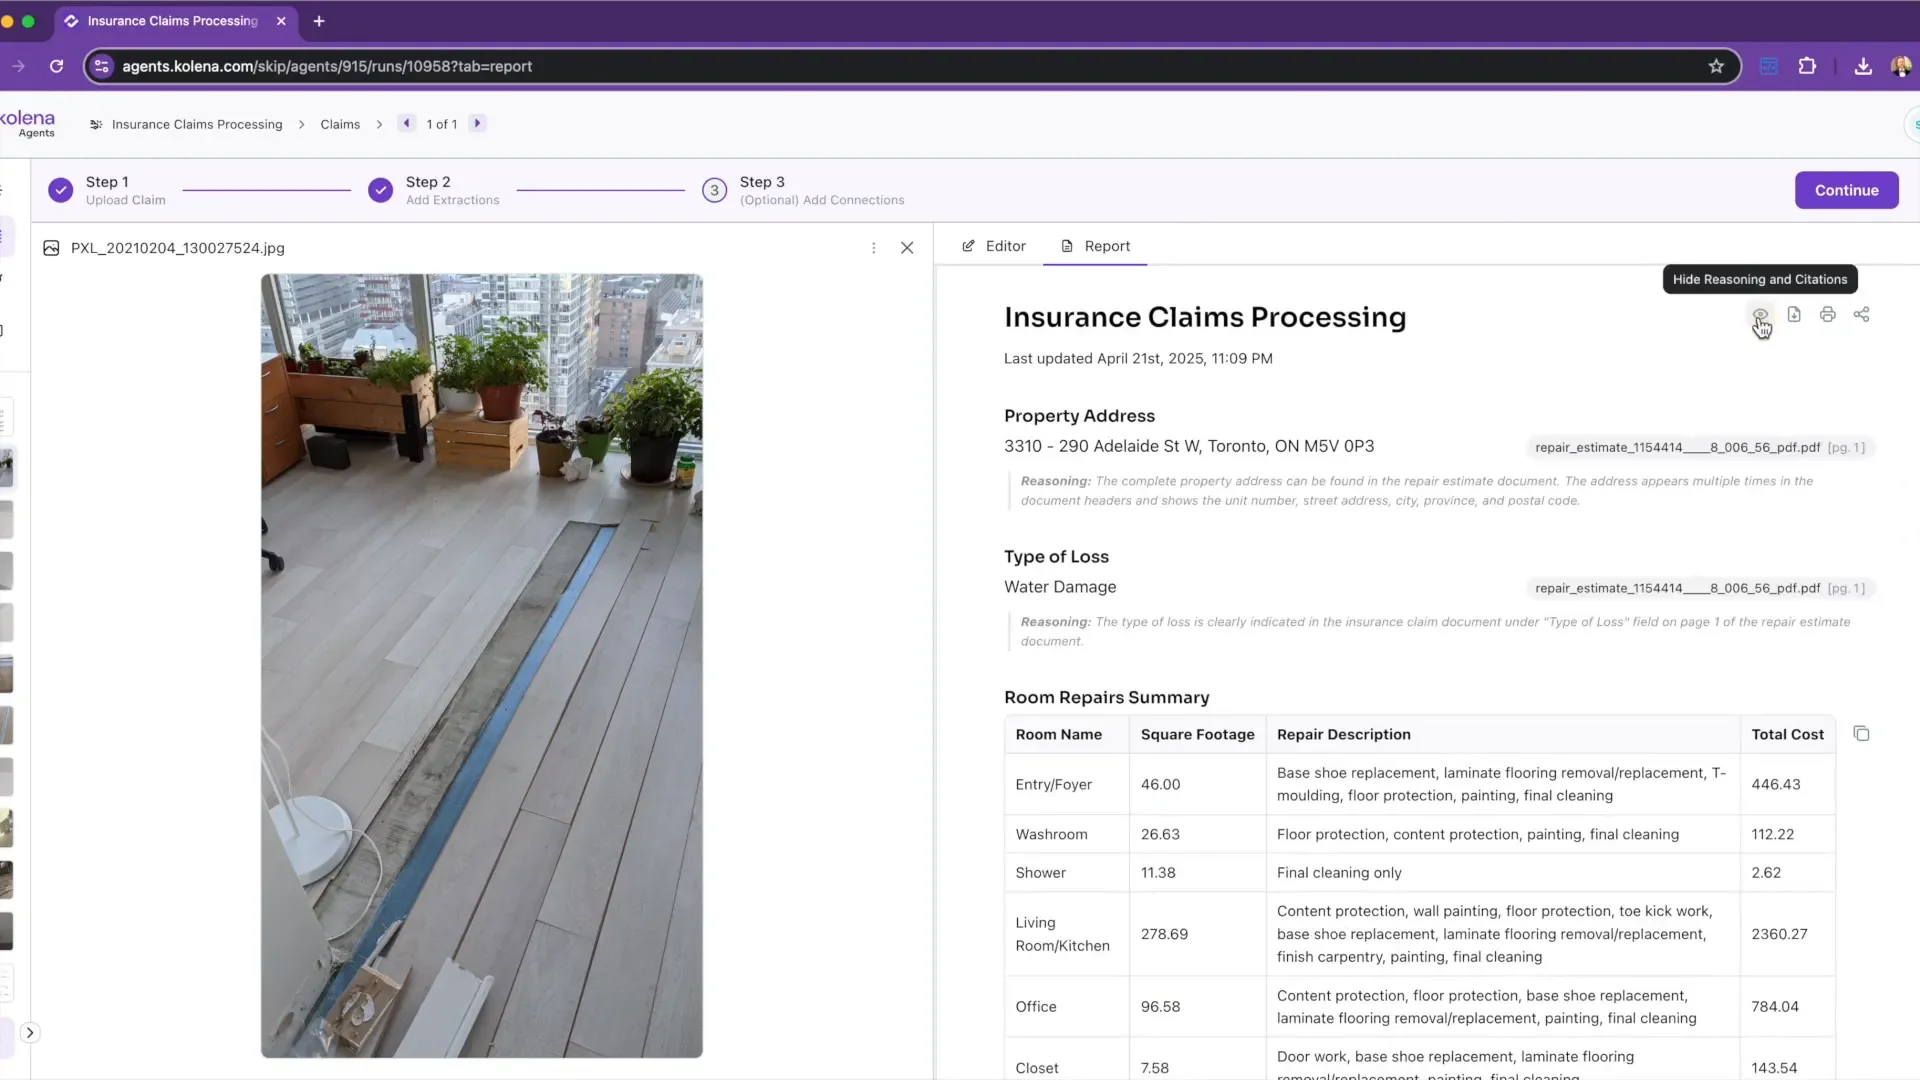The height and width of the screenshot is (1080, 1920).
Task: Expand the collapsed left sidebar panel
Action: [29, 1032]
